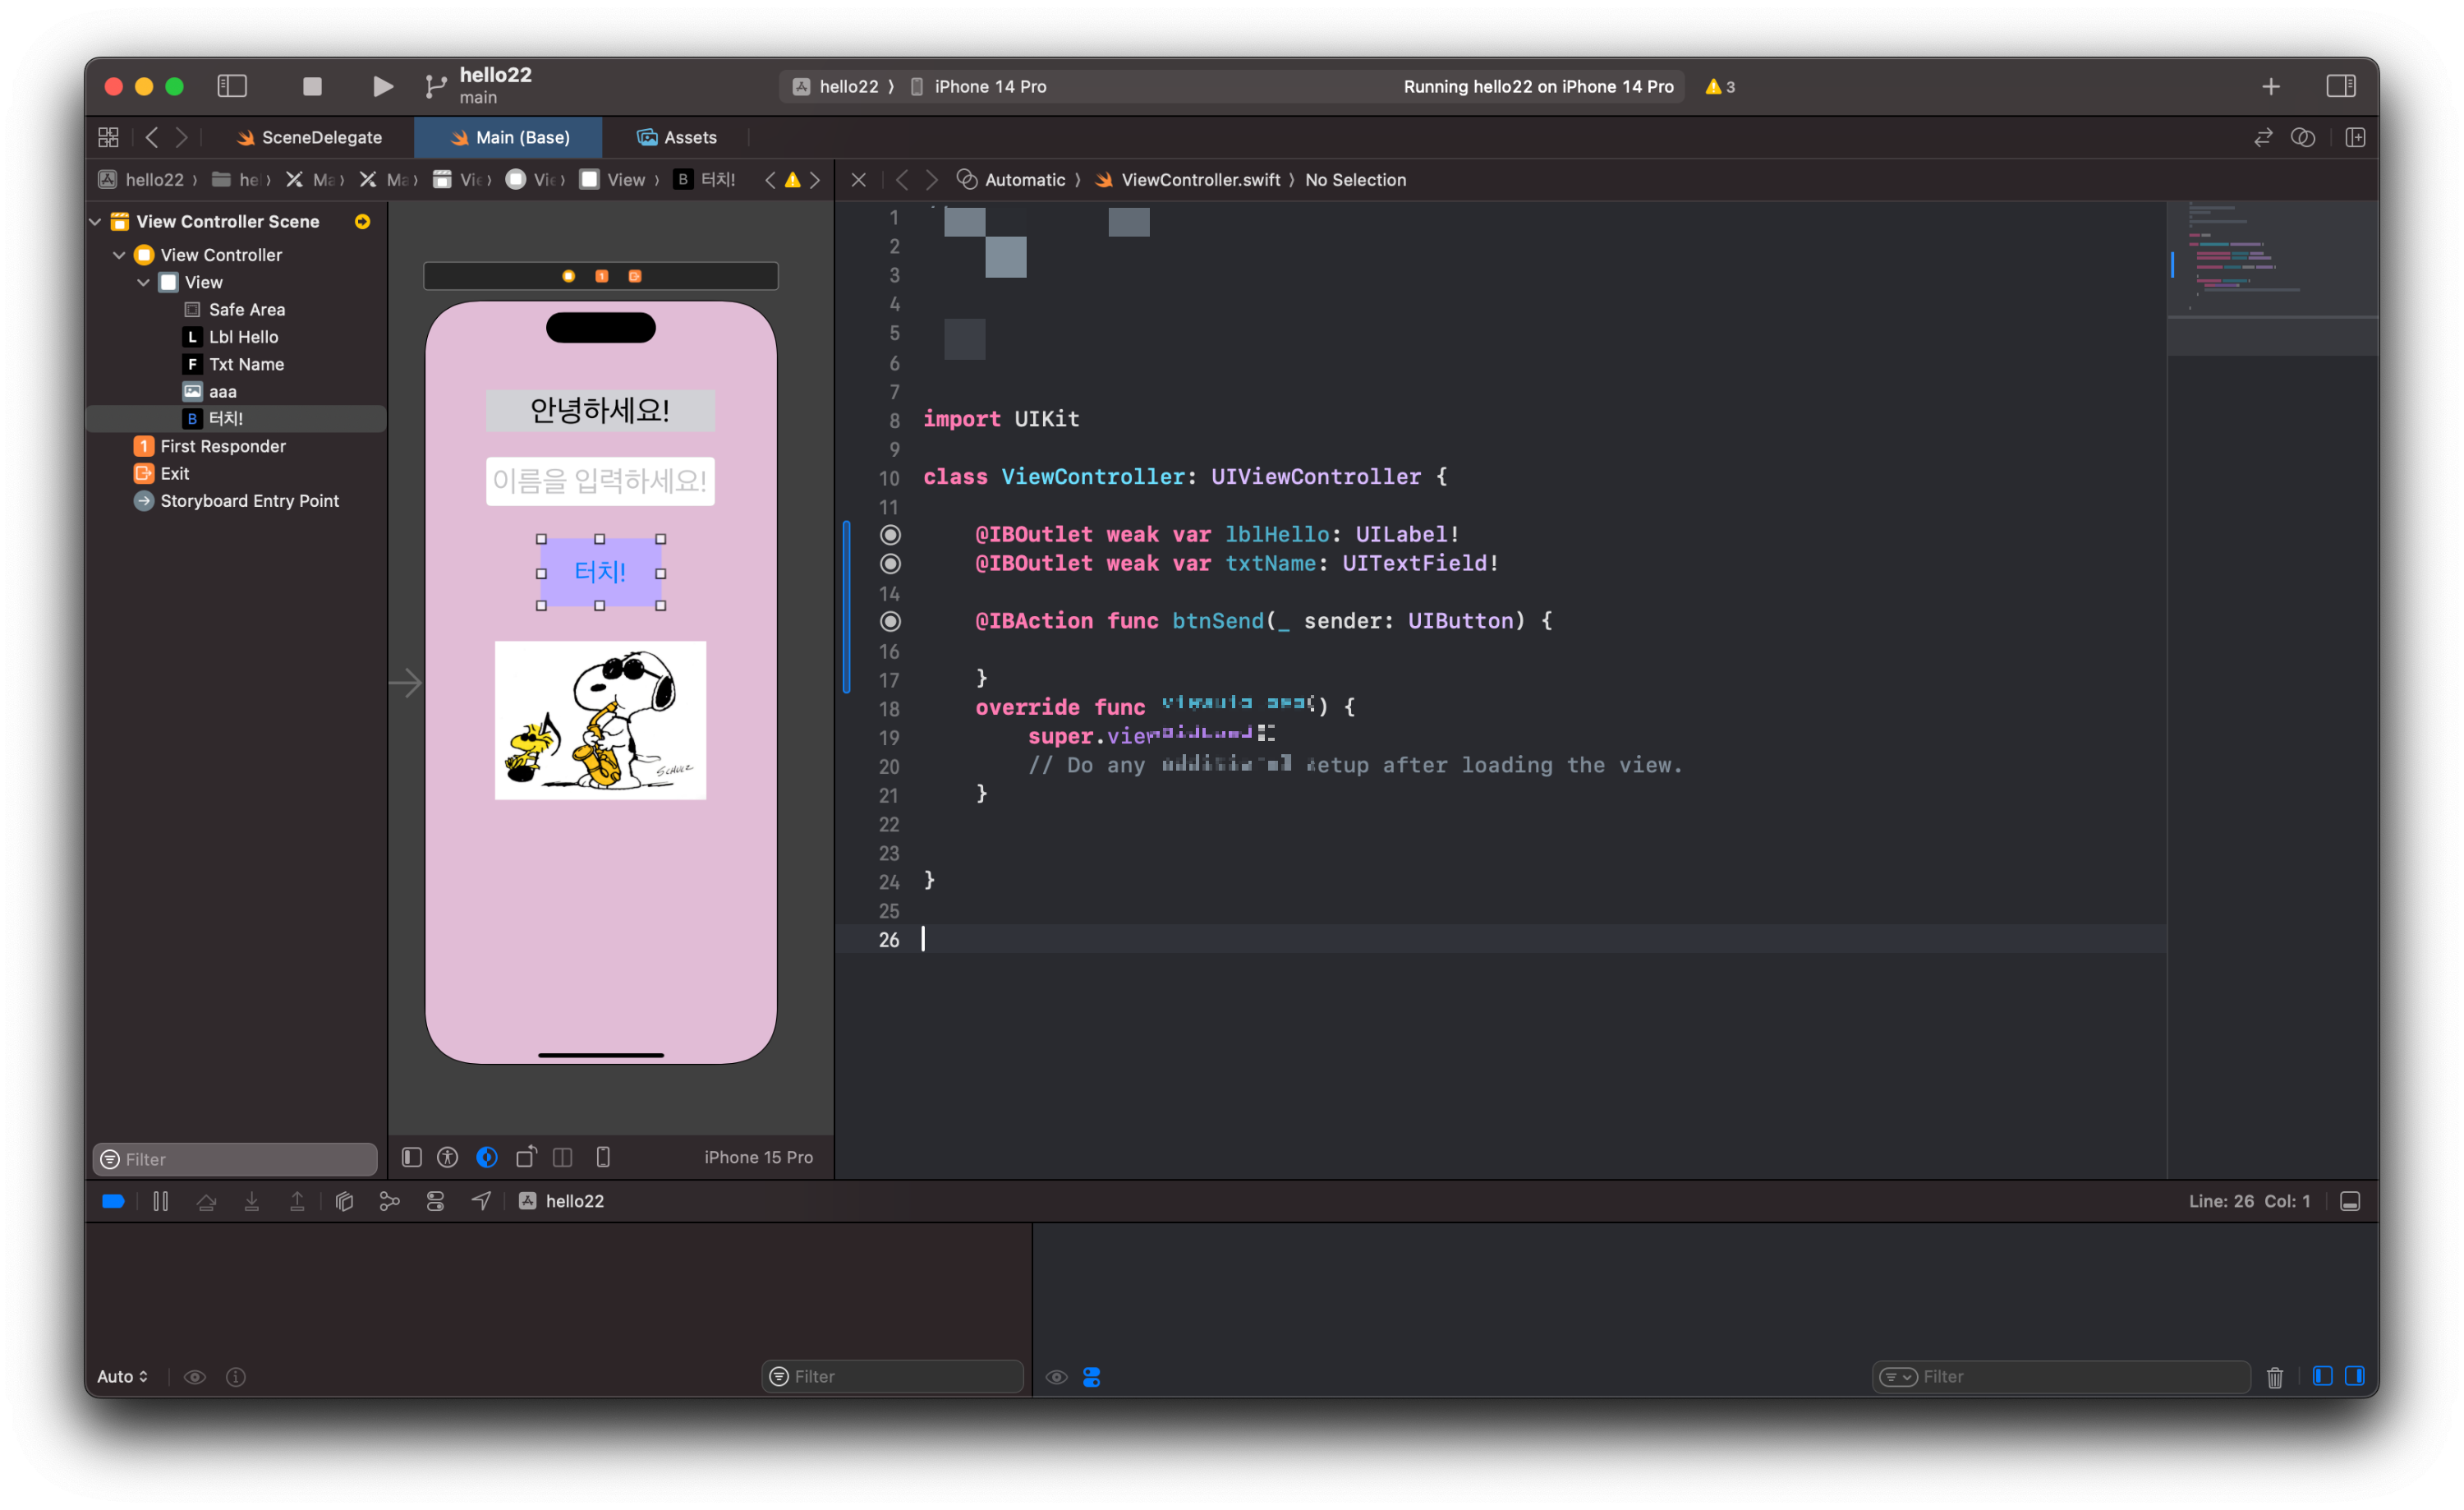Viewport: 2464px width, 1510px height.
Task: Collapse the View Controller Scene disclosure
Action: point(96,222)
